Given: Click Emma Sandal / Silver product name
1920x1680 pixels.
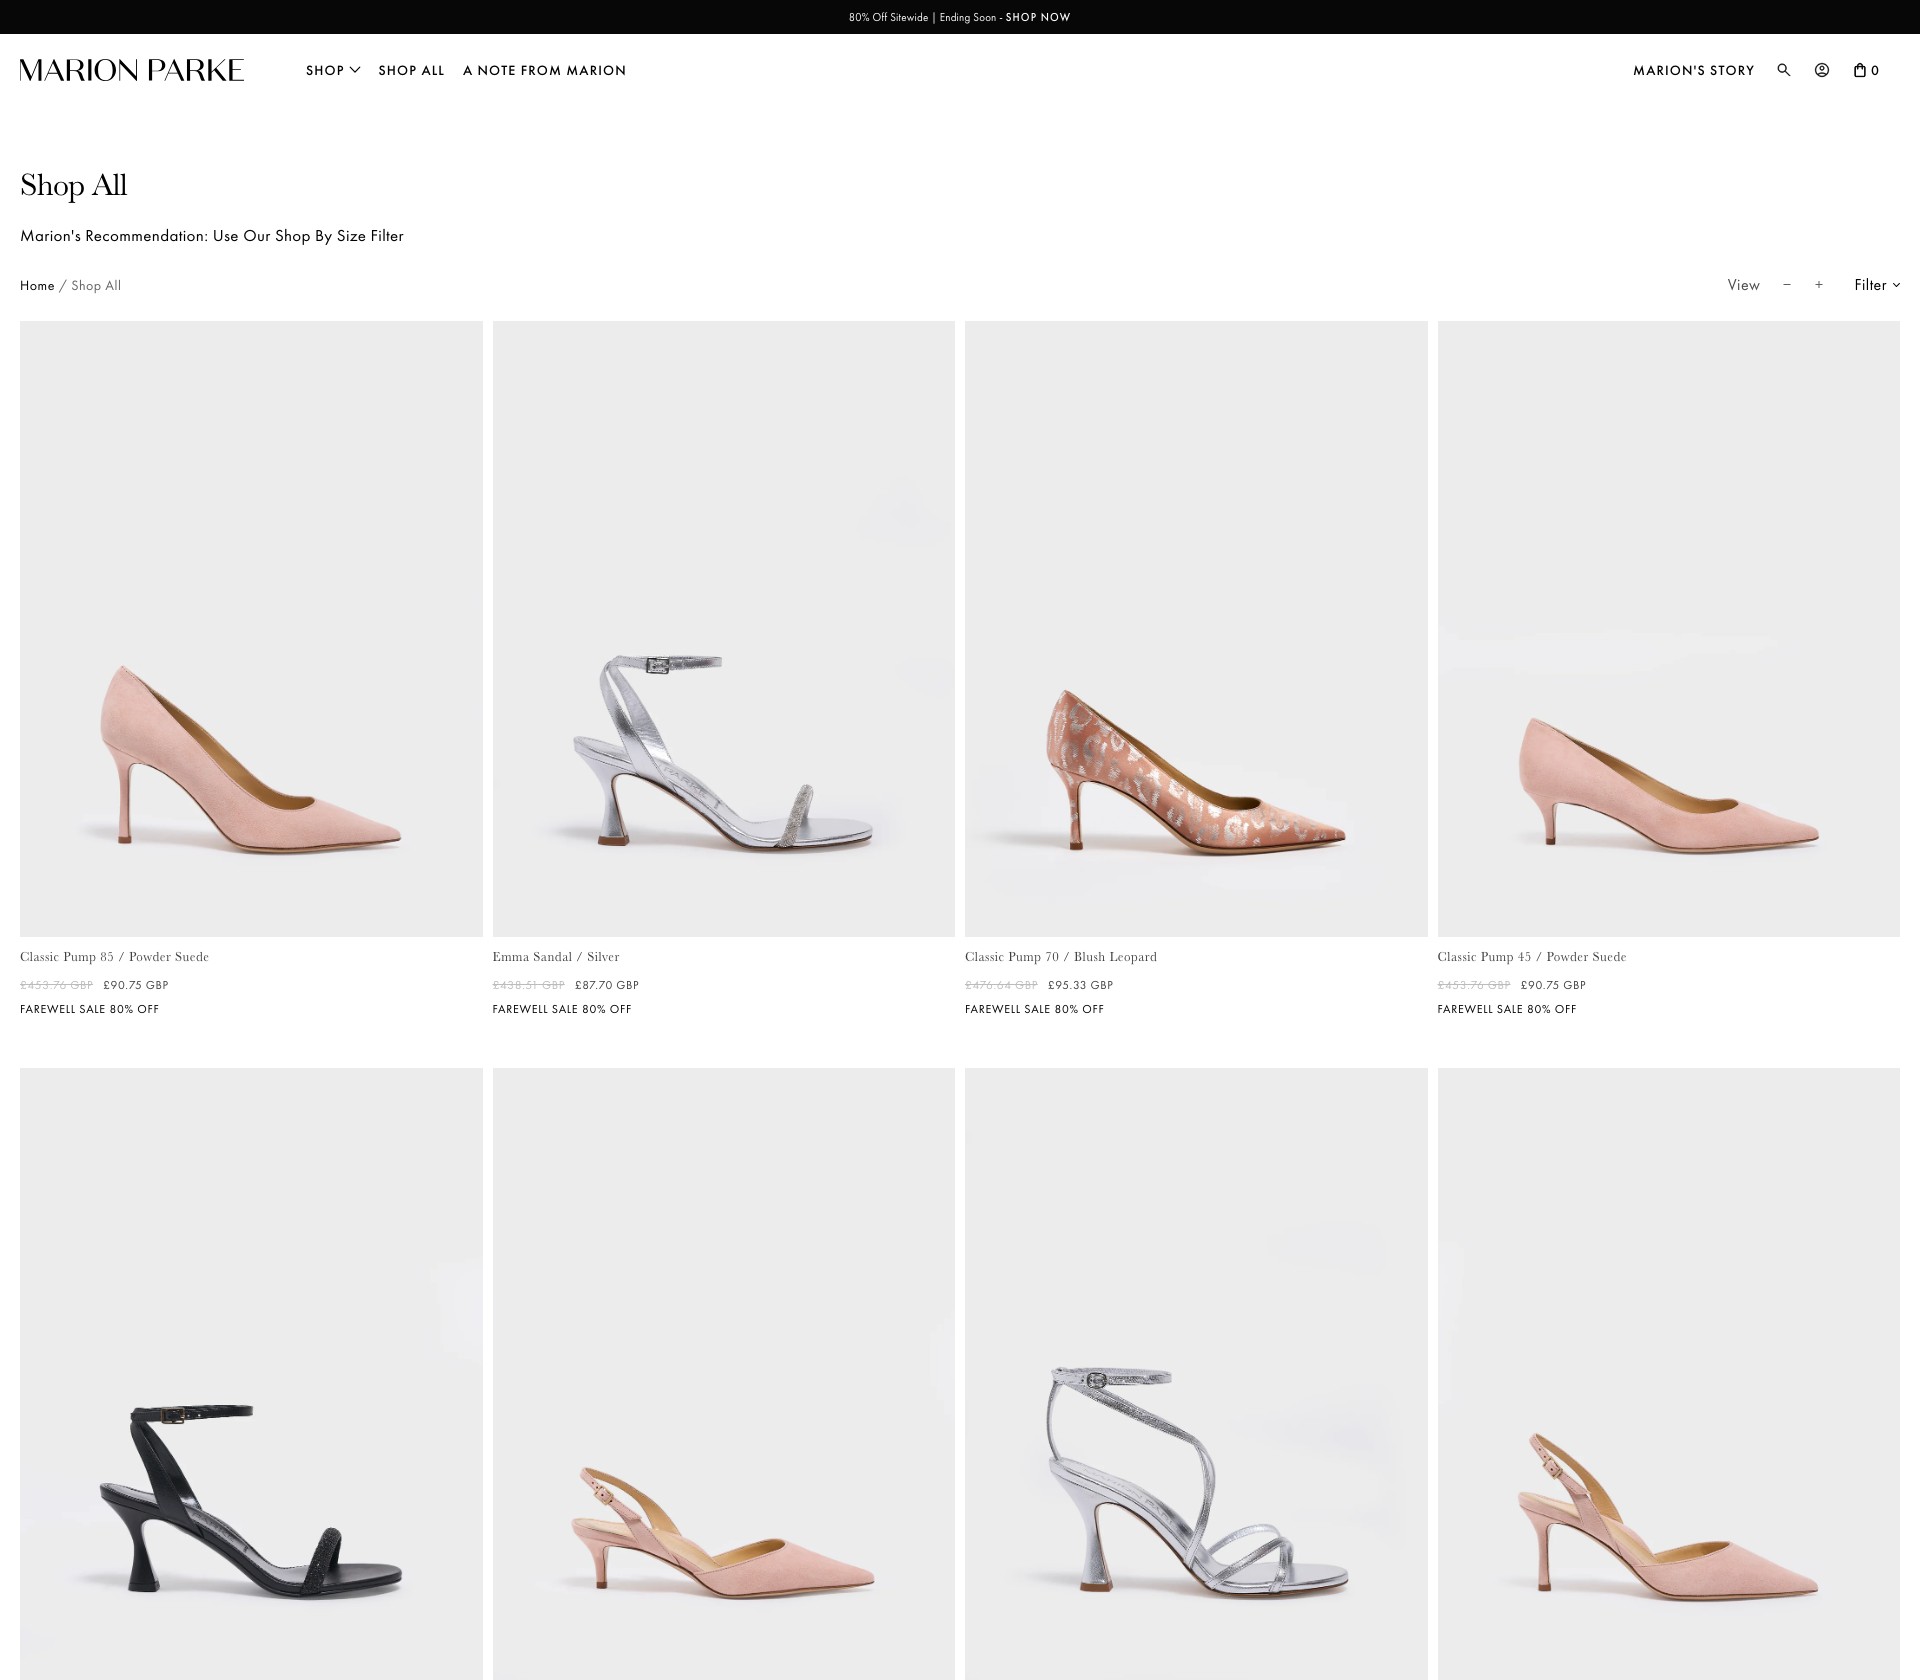Looking at the screenshot, I should tap(556, 957).
